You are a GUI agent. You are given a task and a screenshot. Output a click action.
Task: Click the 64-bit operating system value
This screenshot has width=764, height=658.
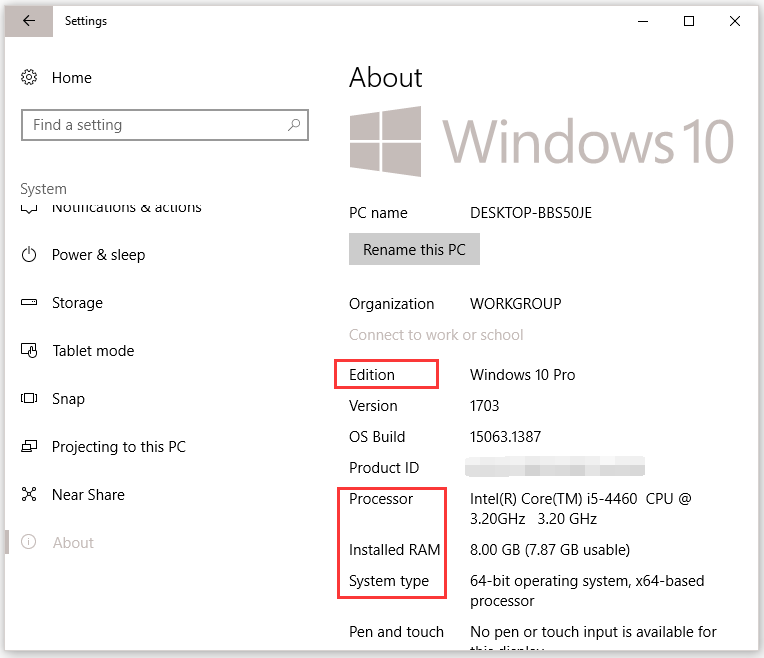tap(587, 591)
